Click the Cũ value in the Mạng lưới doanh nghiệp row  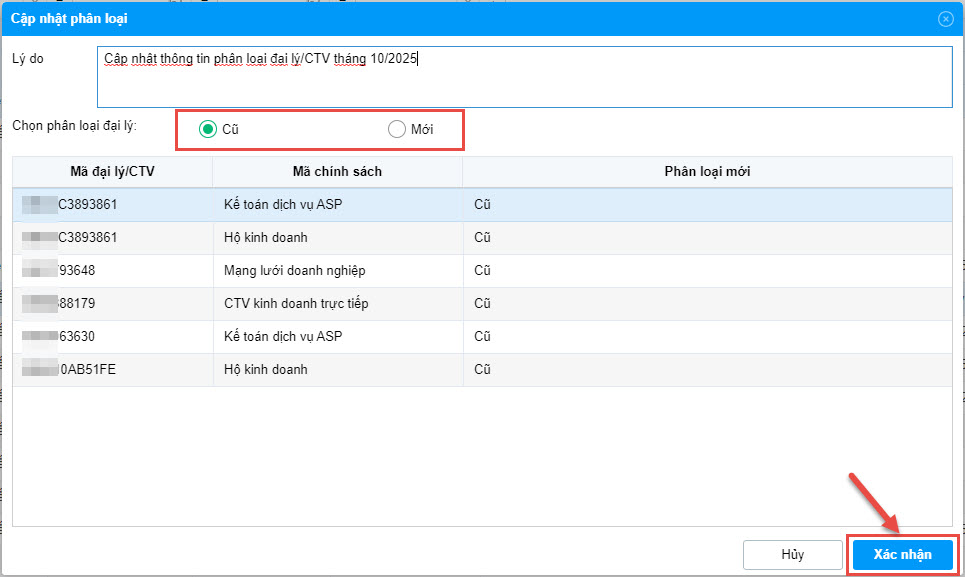[482, 270]
